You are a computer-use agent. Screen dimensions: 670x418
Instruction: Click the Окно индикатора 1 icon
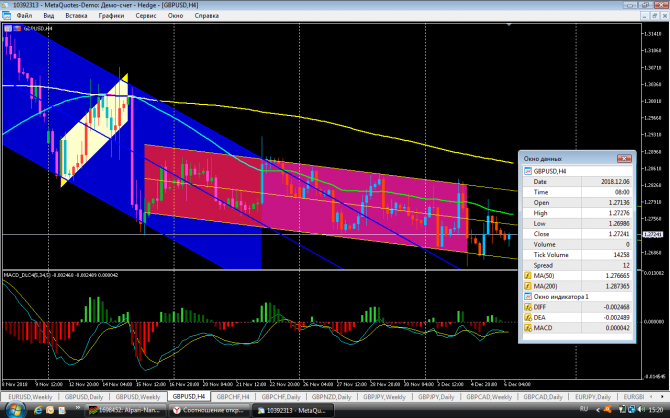pyautogui.click(x=528, y=297)
